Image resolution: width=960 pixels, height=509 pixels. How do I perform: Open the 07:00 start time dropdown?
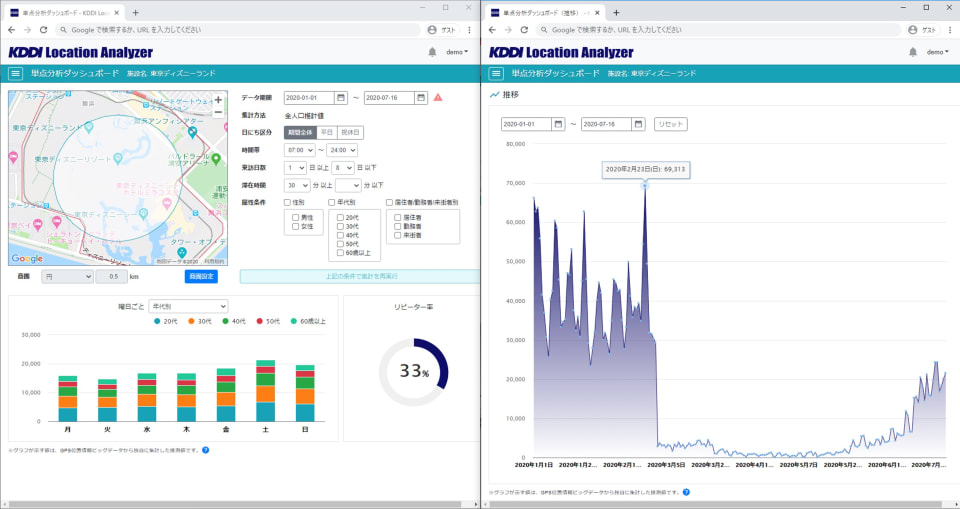coord(300,150)
